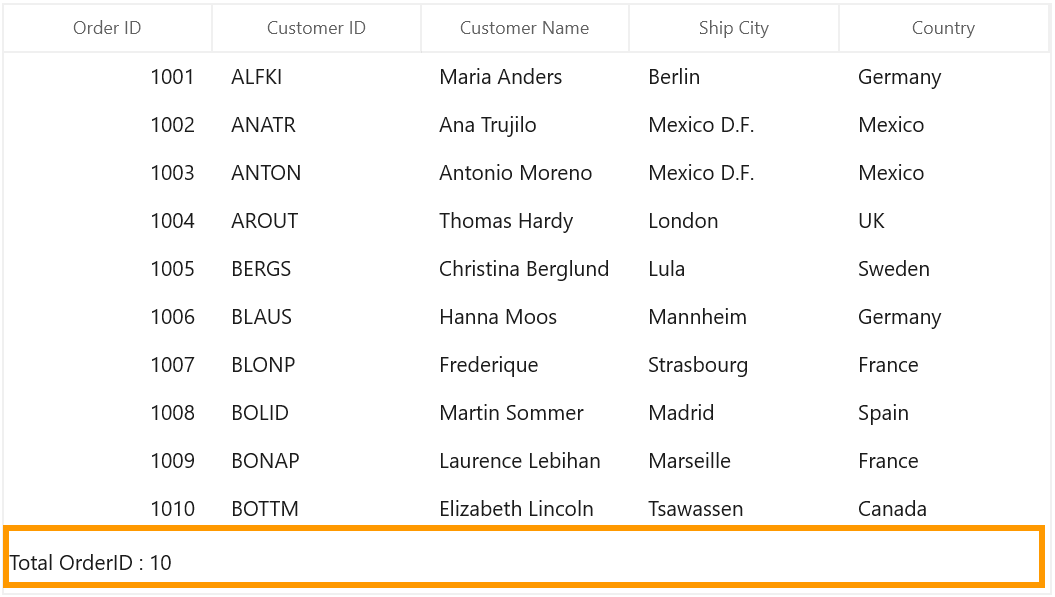Screen dimensions: 1055x597
Task: Select order 1001 cell
Action: pos(107,77)
